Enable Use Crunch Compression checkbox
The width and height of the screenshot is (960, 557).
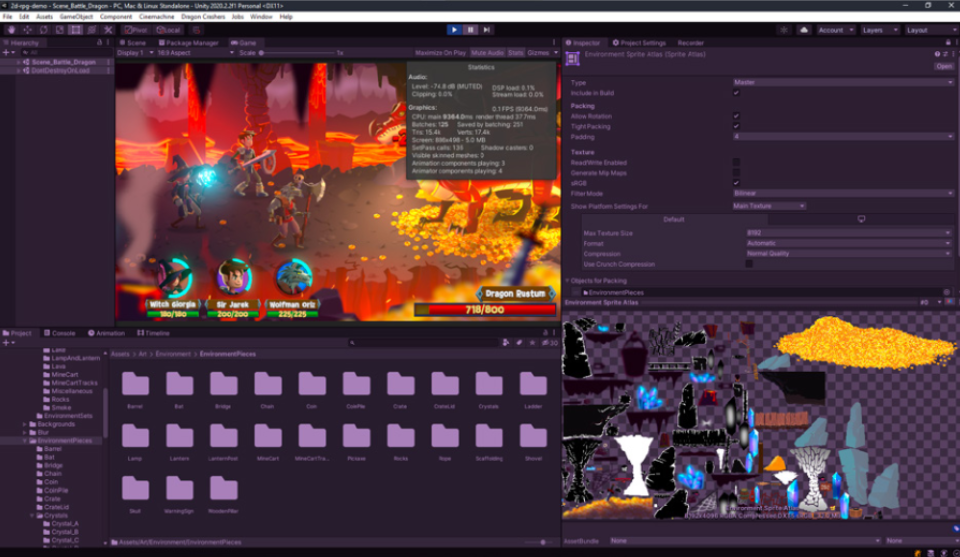click(749, 264)
